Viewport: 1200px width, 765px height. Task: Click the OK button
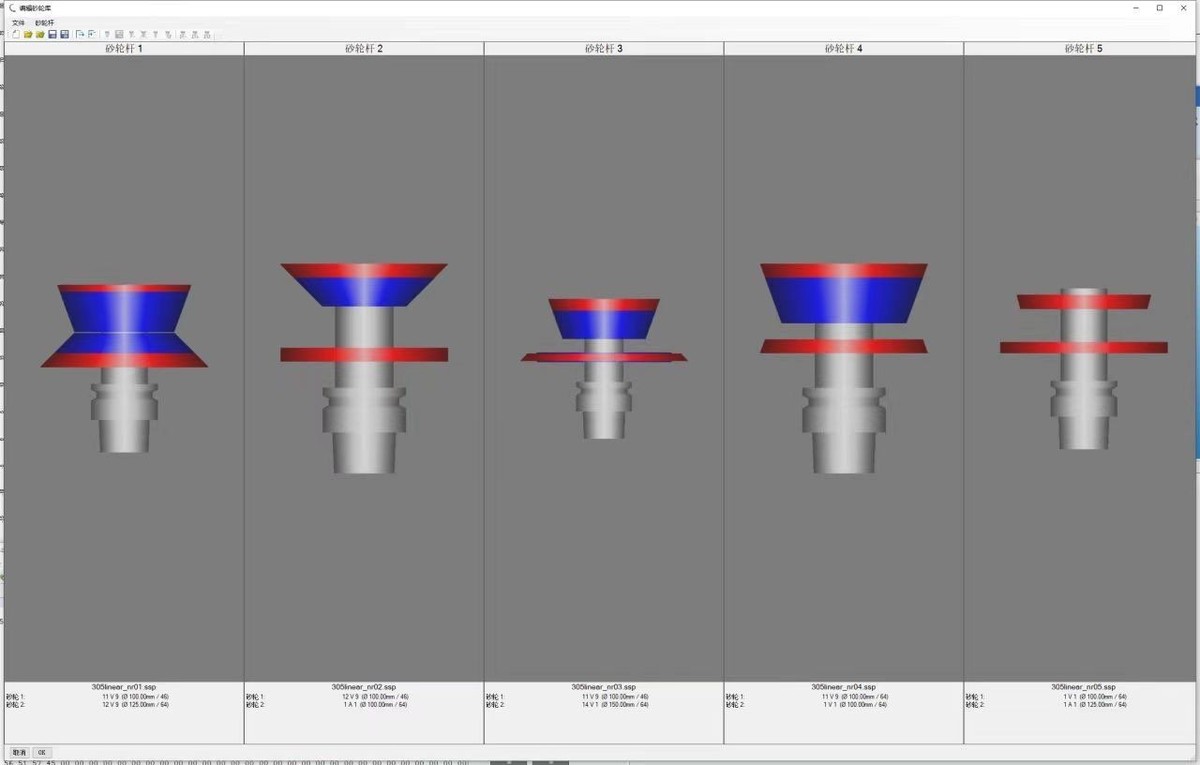[42, 752]
